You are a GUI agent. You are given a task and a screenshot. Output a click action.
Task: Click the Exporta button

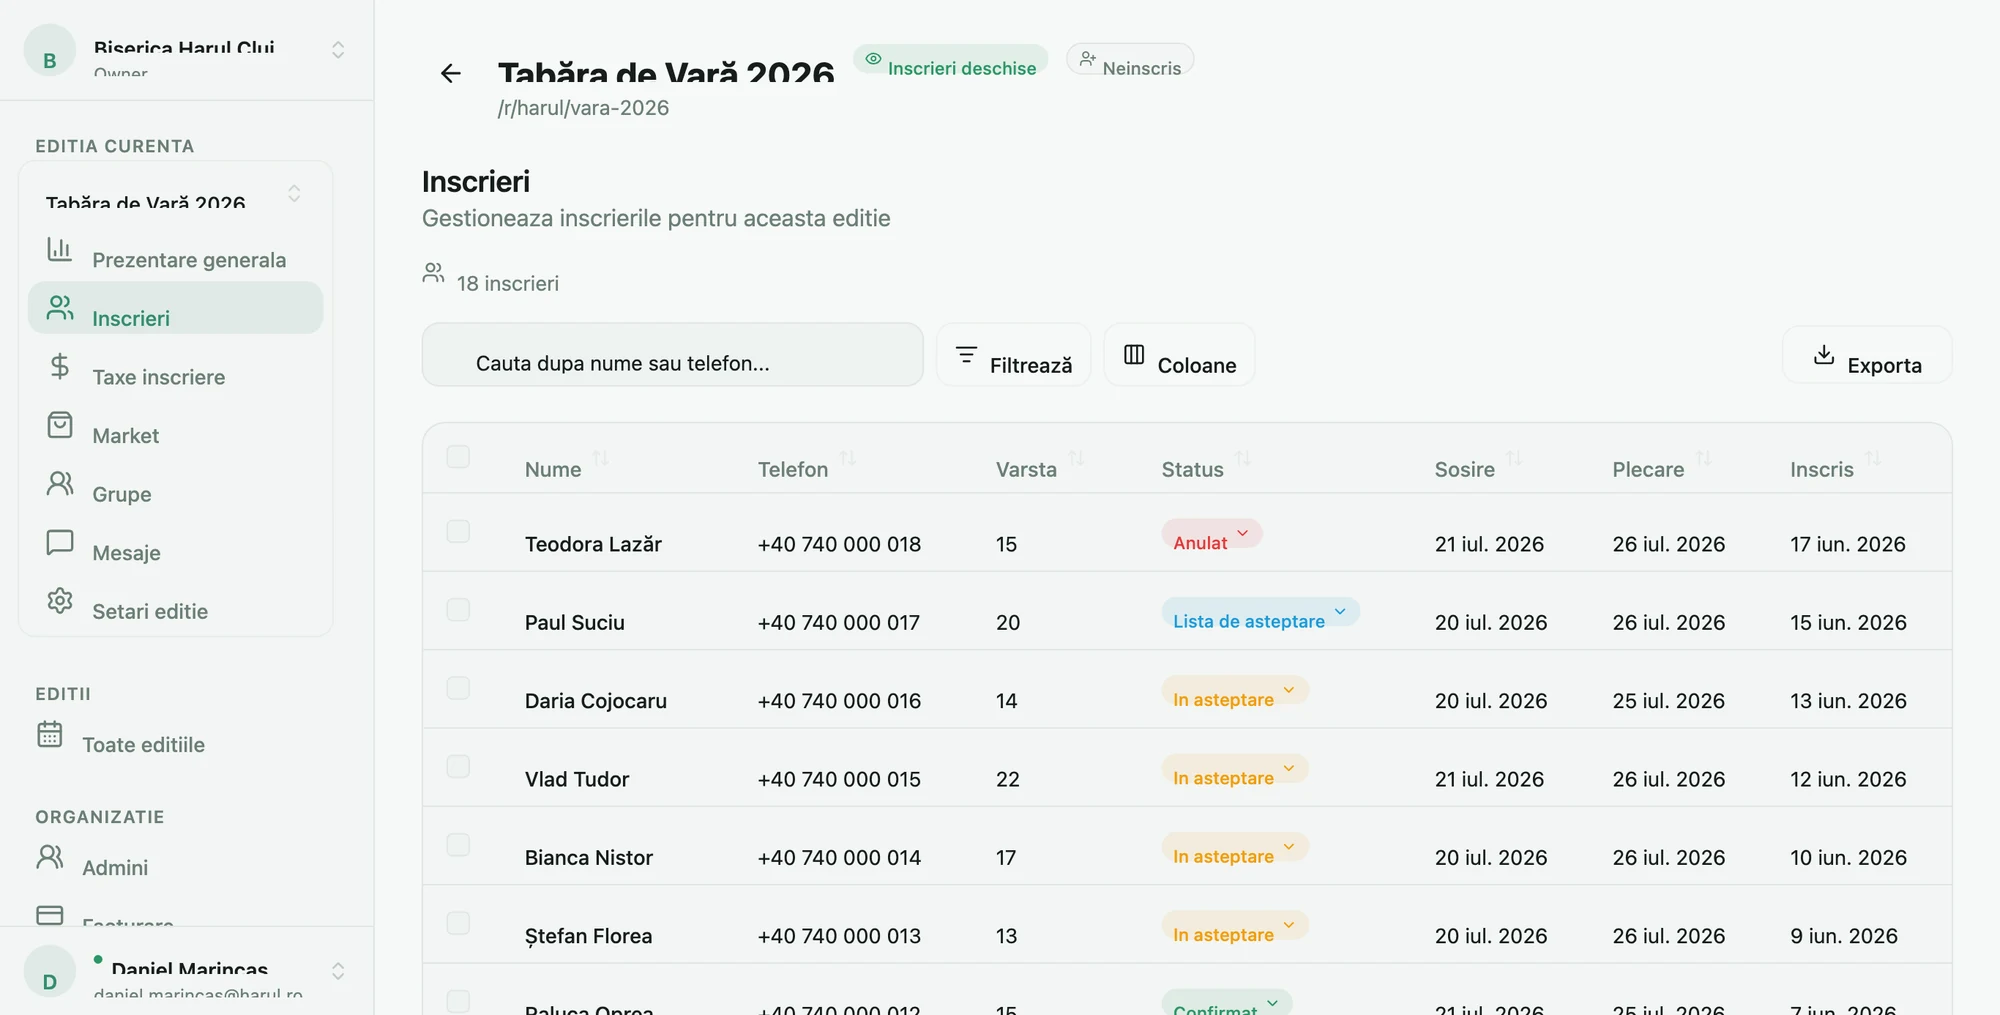tap(1867, 355)
